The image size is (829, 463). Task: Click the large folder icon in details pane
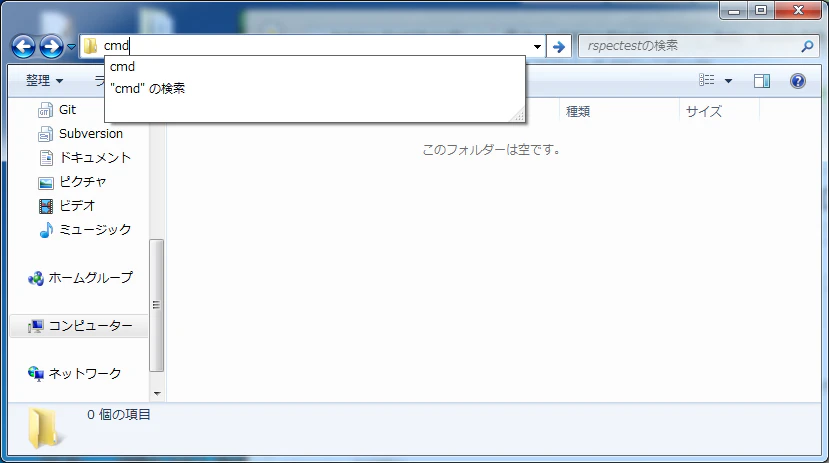(x=46, y=428)
